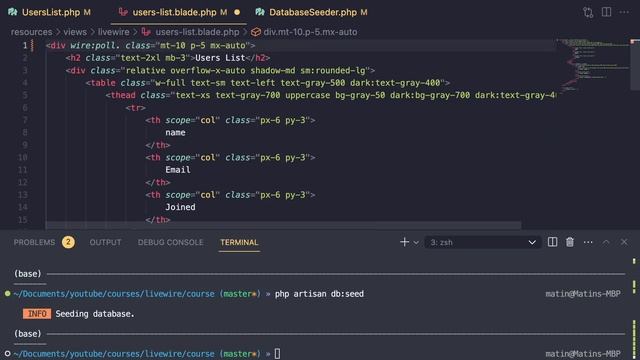Open terminal panel more actions ellipsis

(588, 242)
